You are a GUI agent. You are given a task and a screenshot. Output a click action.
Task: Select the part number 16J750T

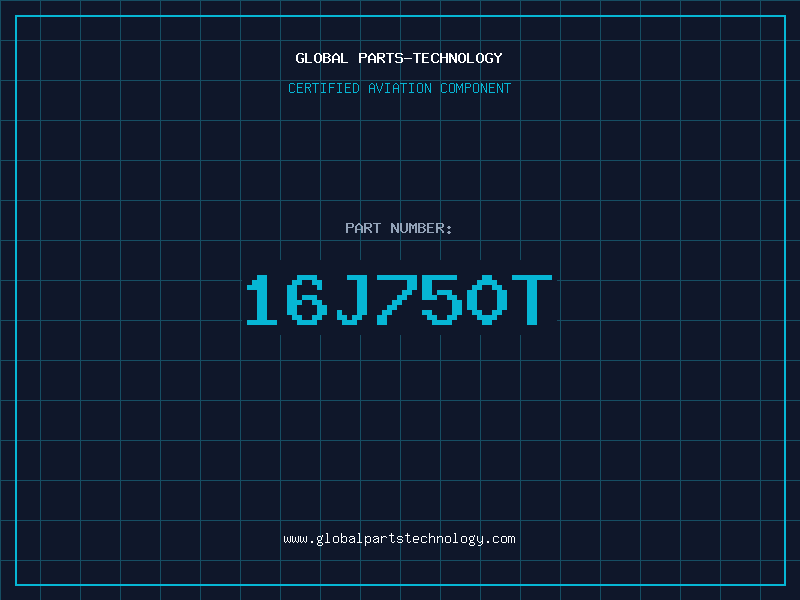399,299
